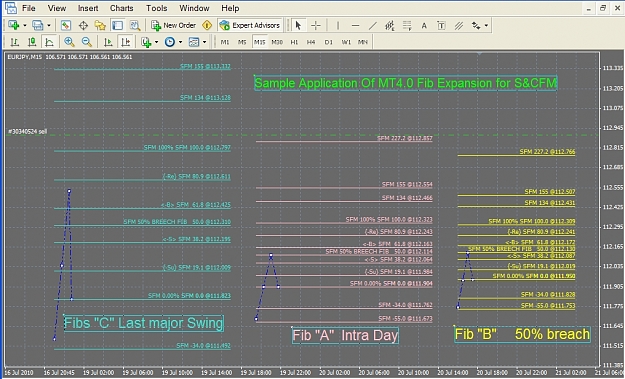Open the File menu

[29, 8]
